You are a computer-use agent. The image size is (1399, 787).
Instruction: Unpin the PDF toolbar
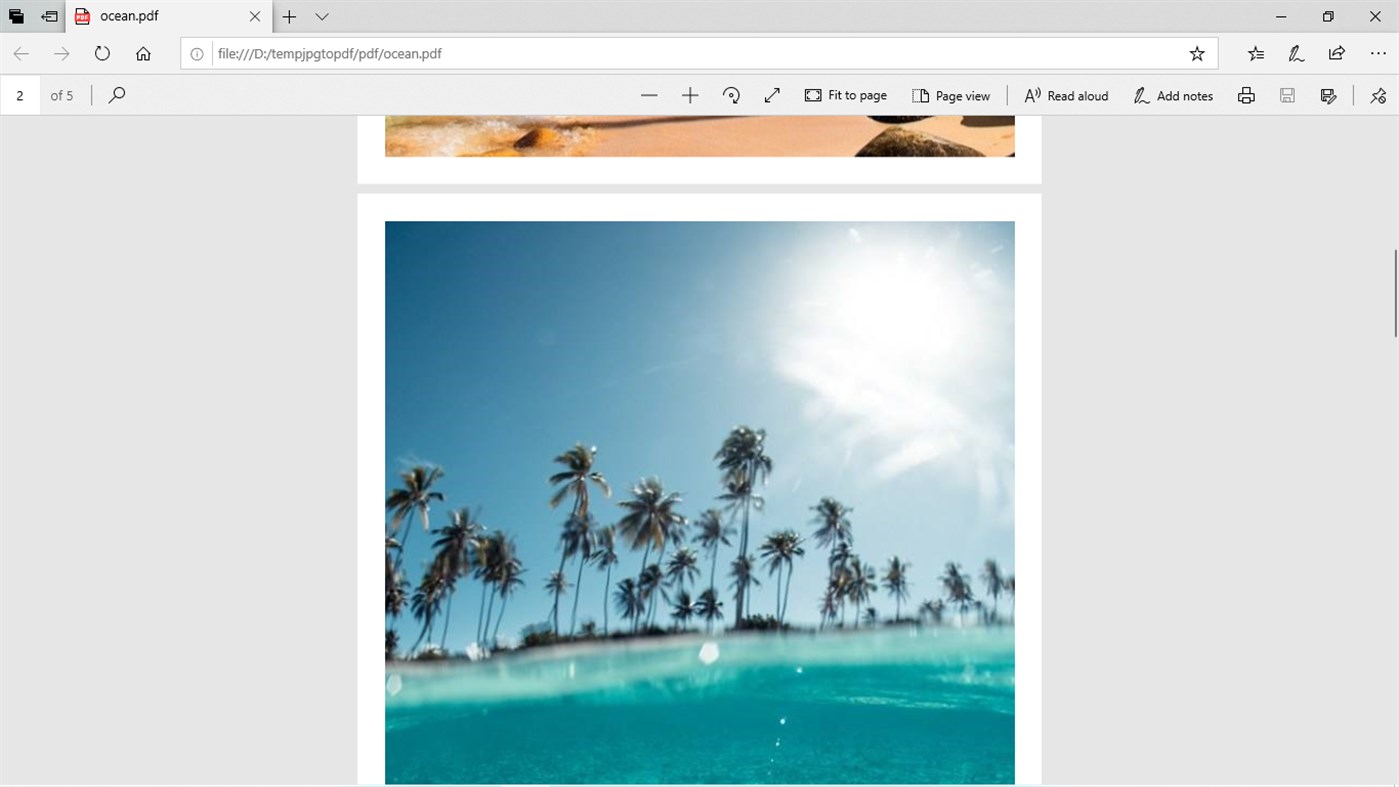pyautogui.click(x=1377, y=95)
